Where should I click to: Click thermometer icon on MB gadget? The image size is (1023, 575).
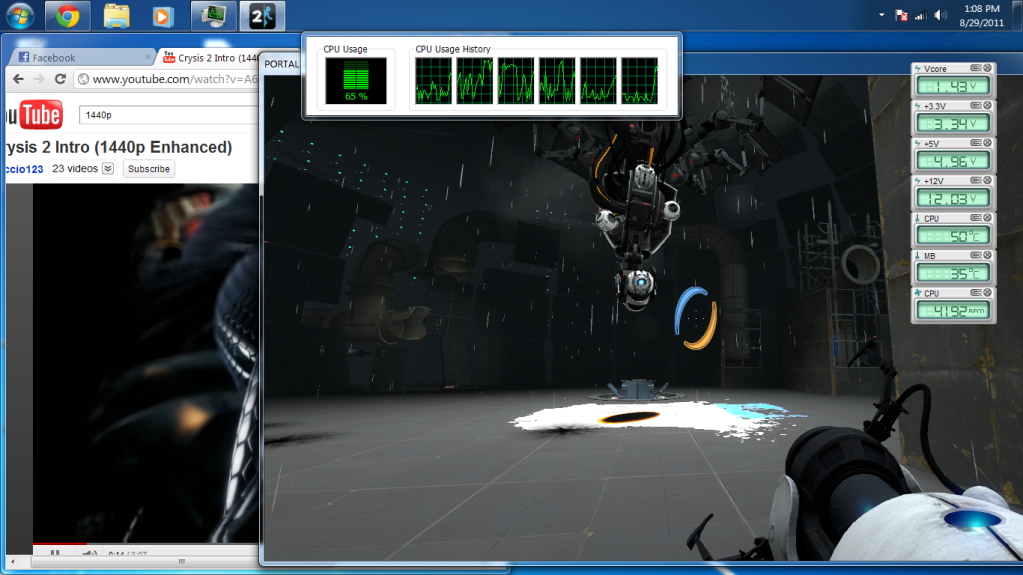[x=918, y=256]
